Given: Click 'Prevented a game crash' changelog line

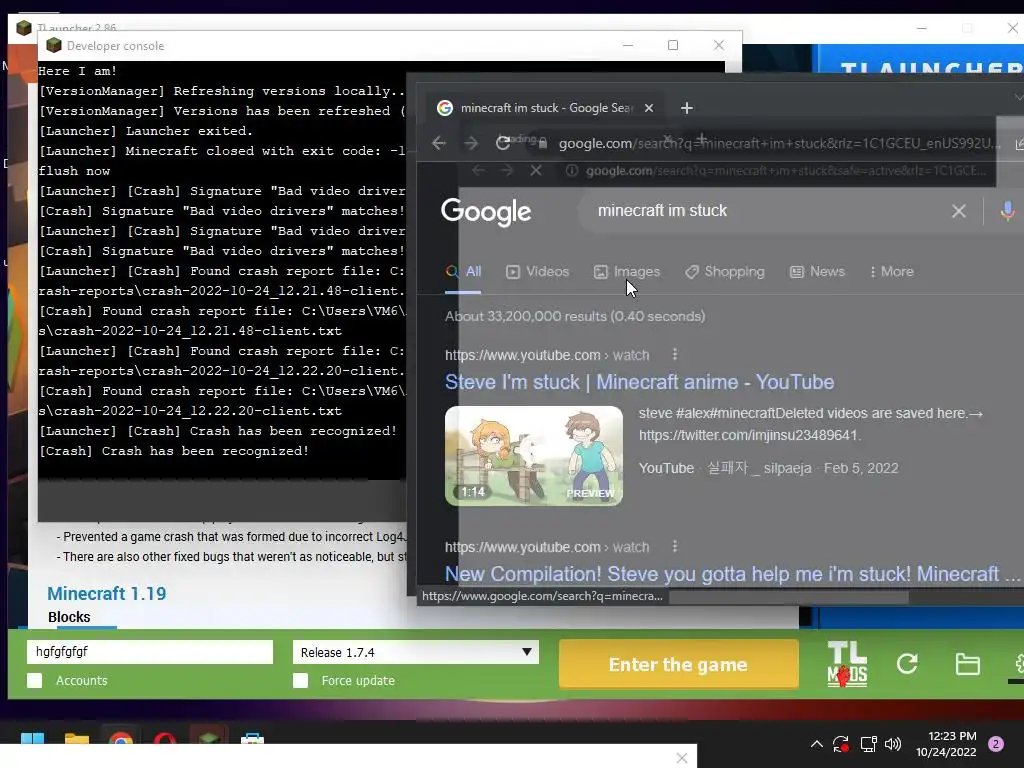Looking at the screenshot, I should (x=231, y=537).
